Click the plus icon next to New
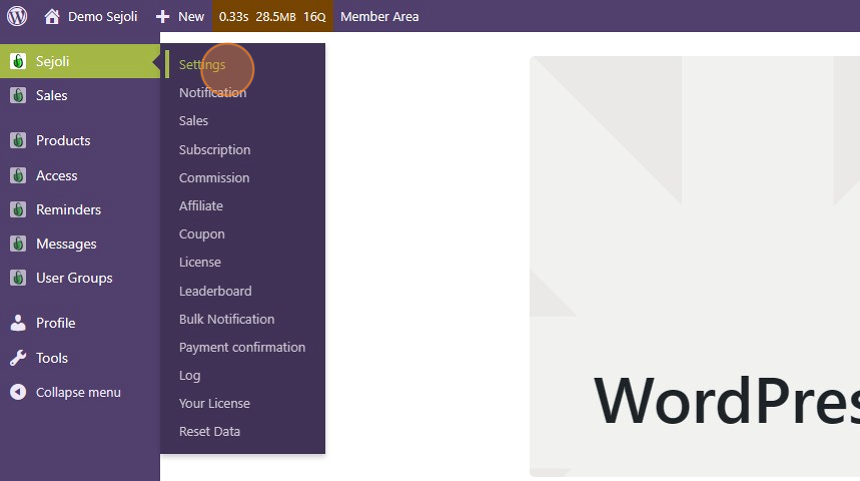 pos(162,16)
